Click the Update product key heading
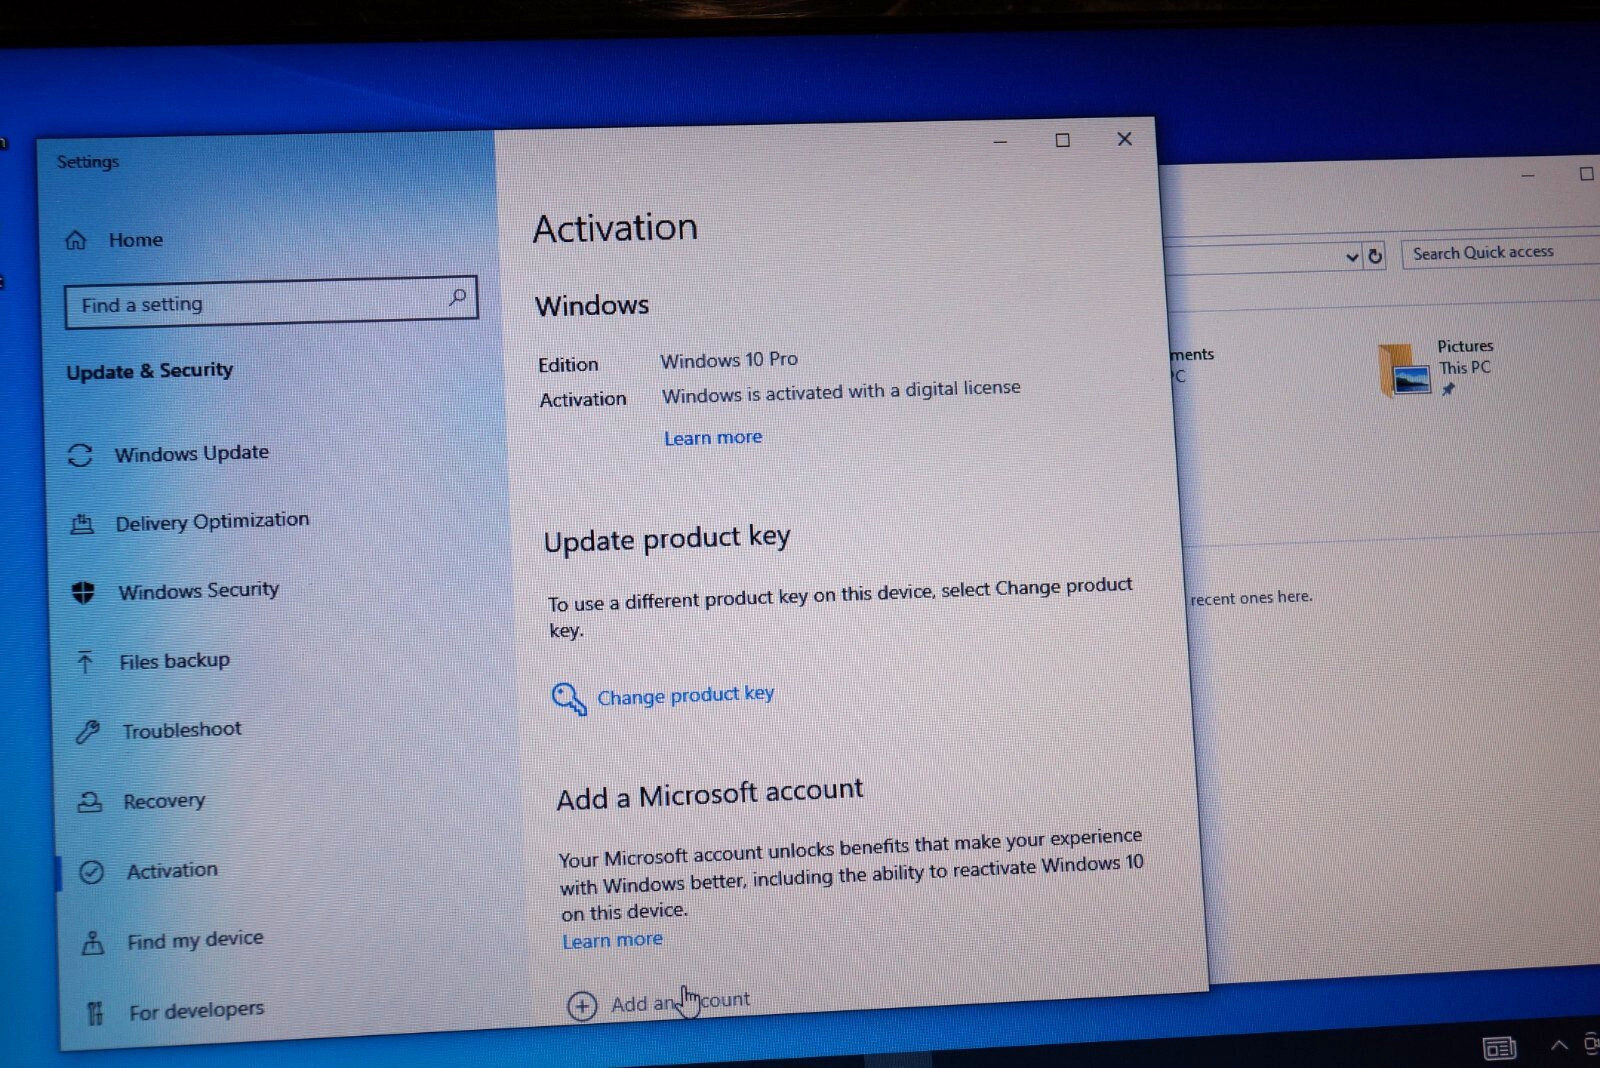Image resolution: width=1600 pixels, height=1068 pixels. (667, 539)
